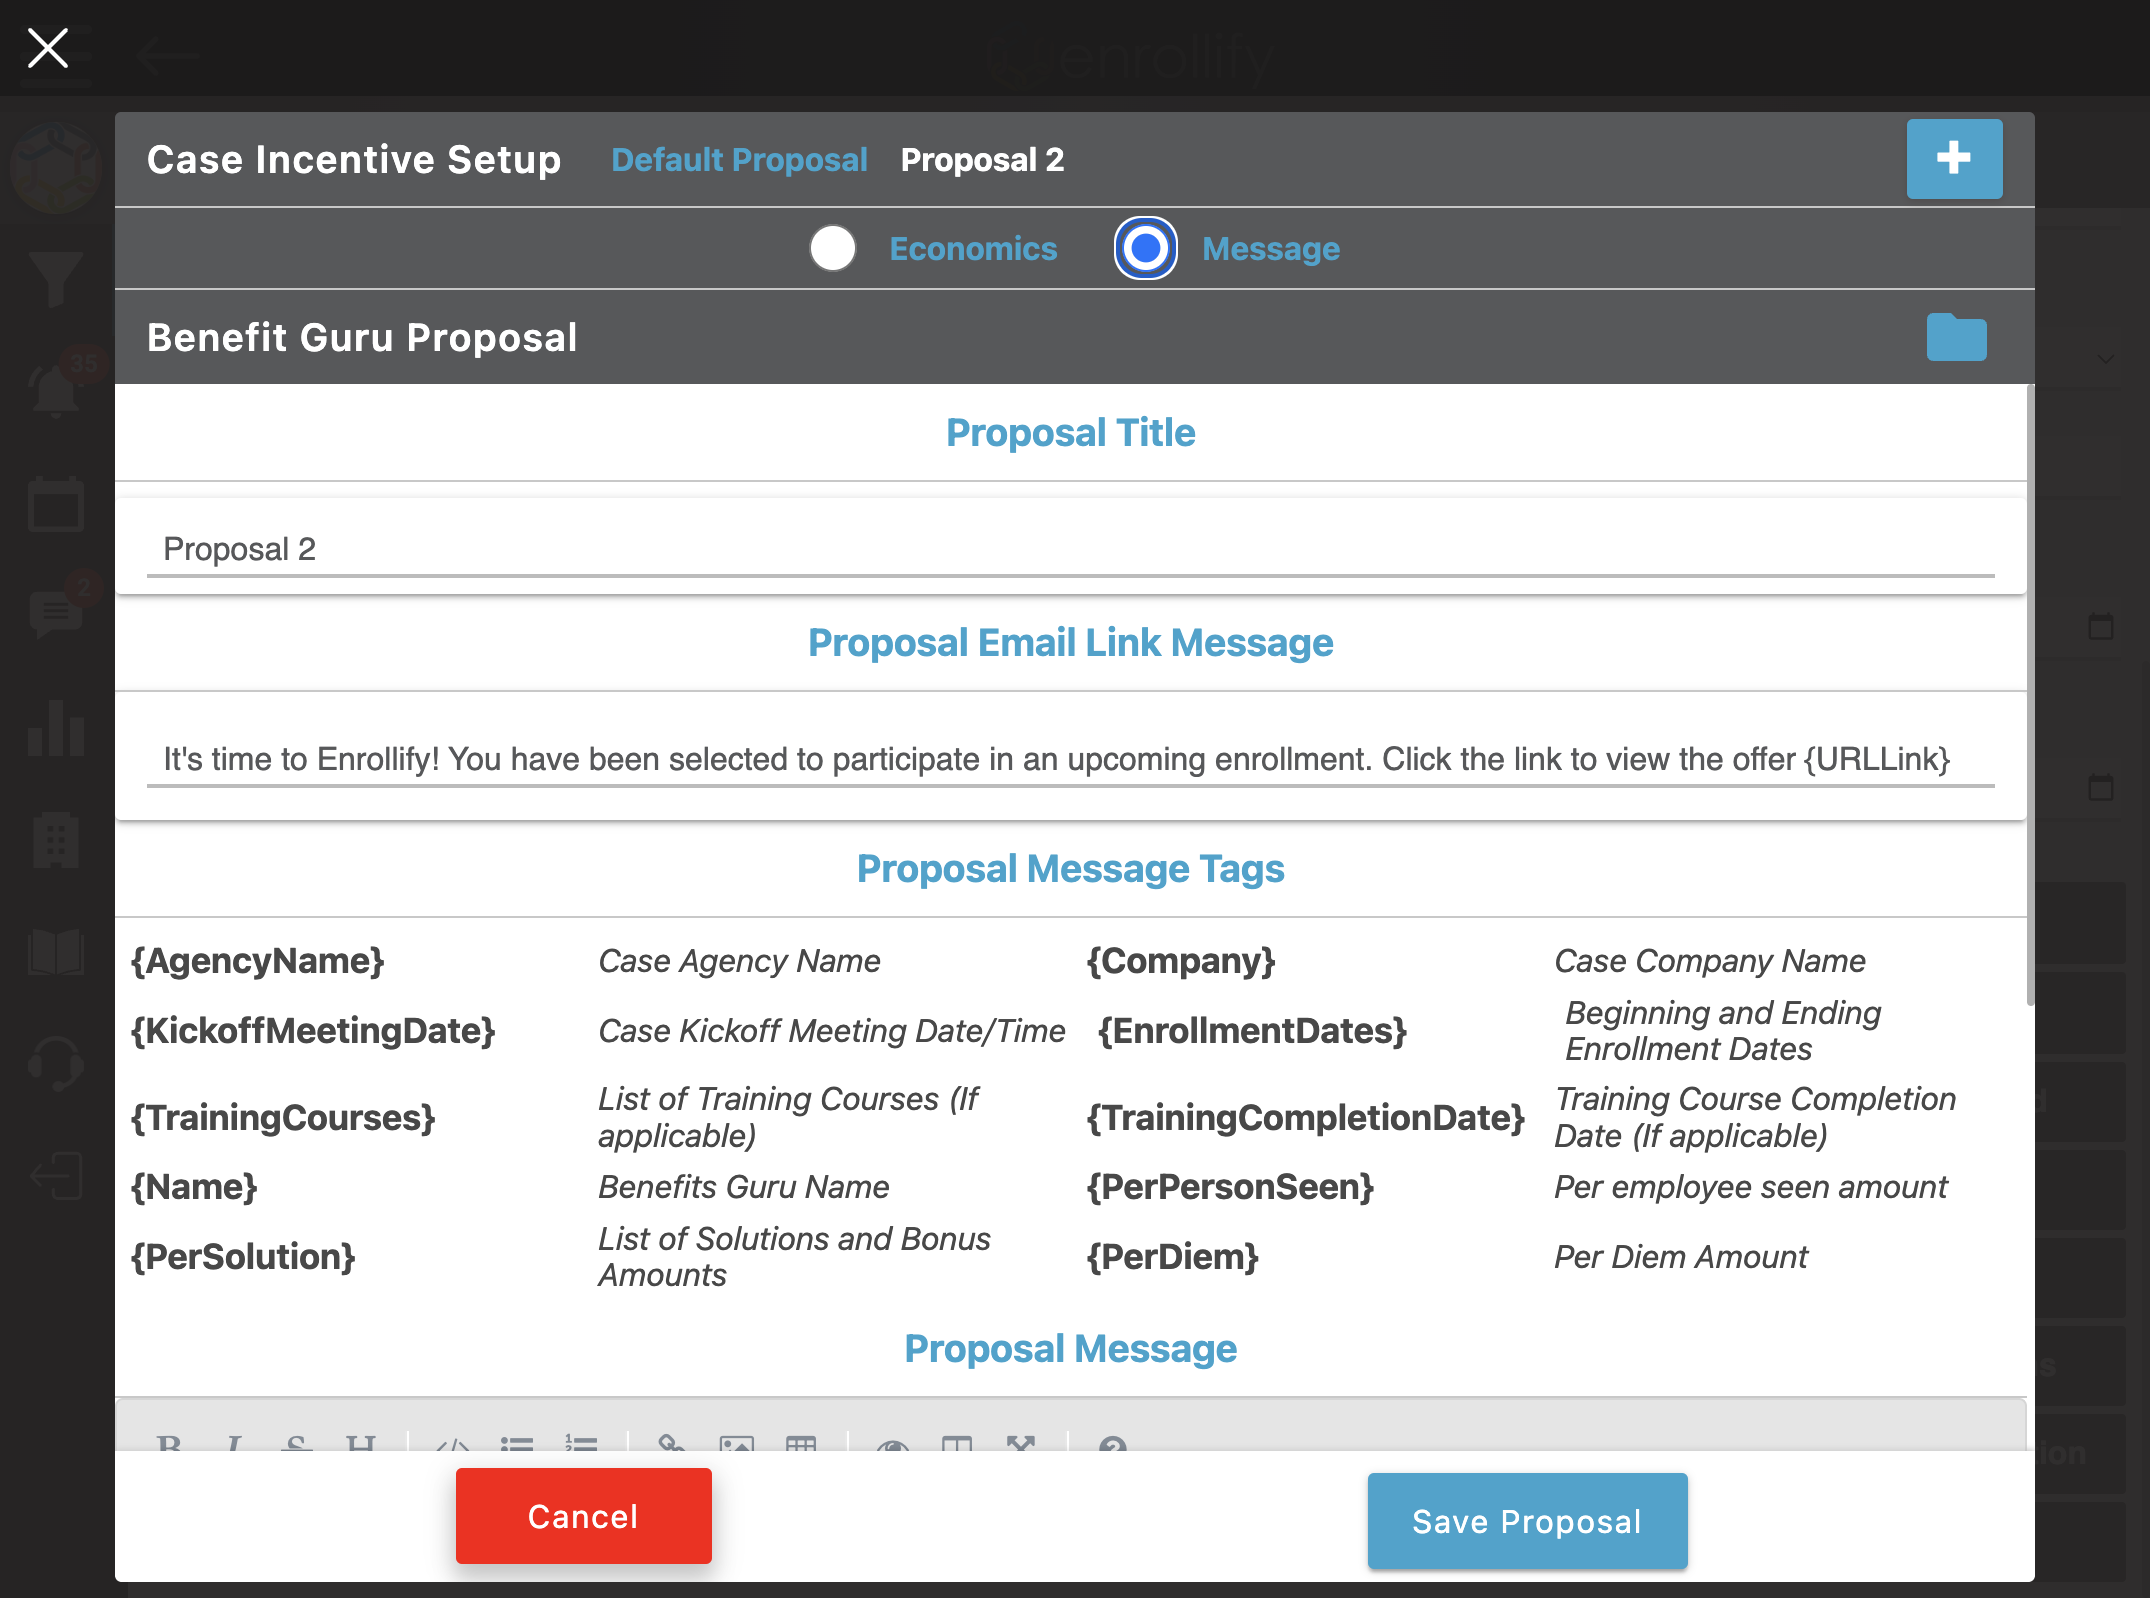Toggle italic formatting in message editor

(233, 1443)
